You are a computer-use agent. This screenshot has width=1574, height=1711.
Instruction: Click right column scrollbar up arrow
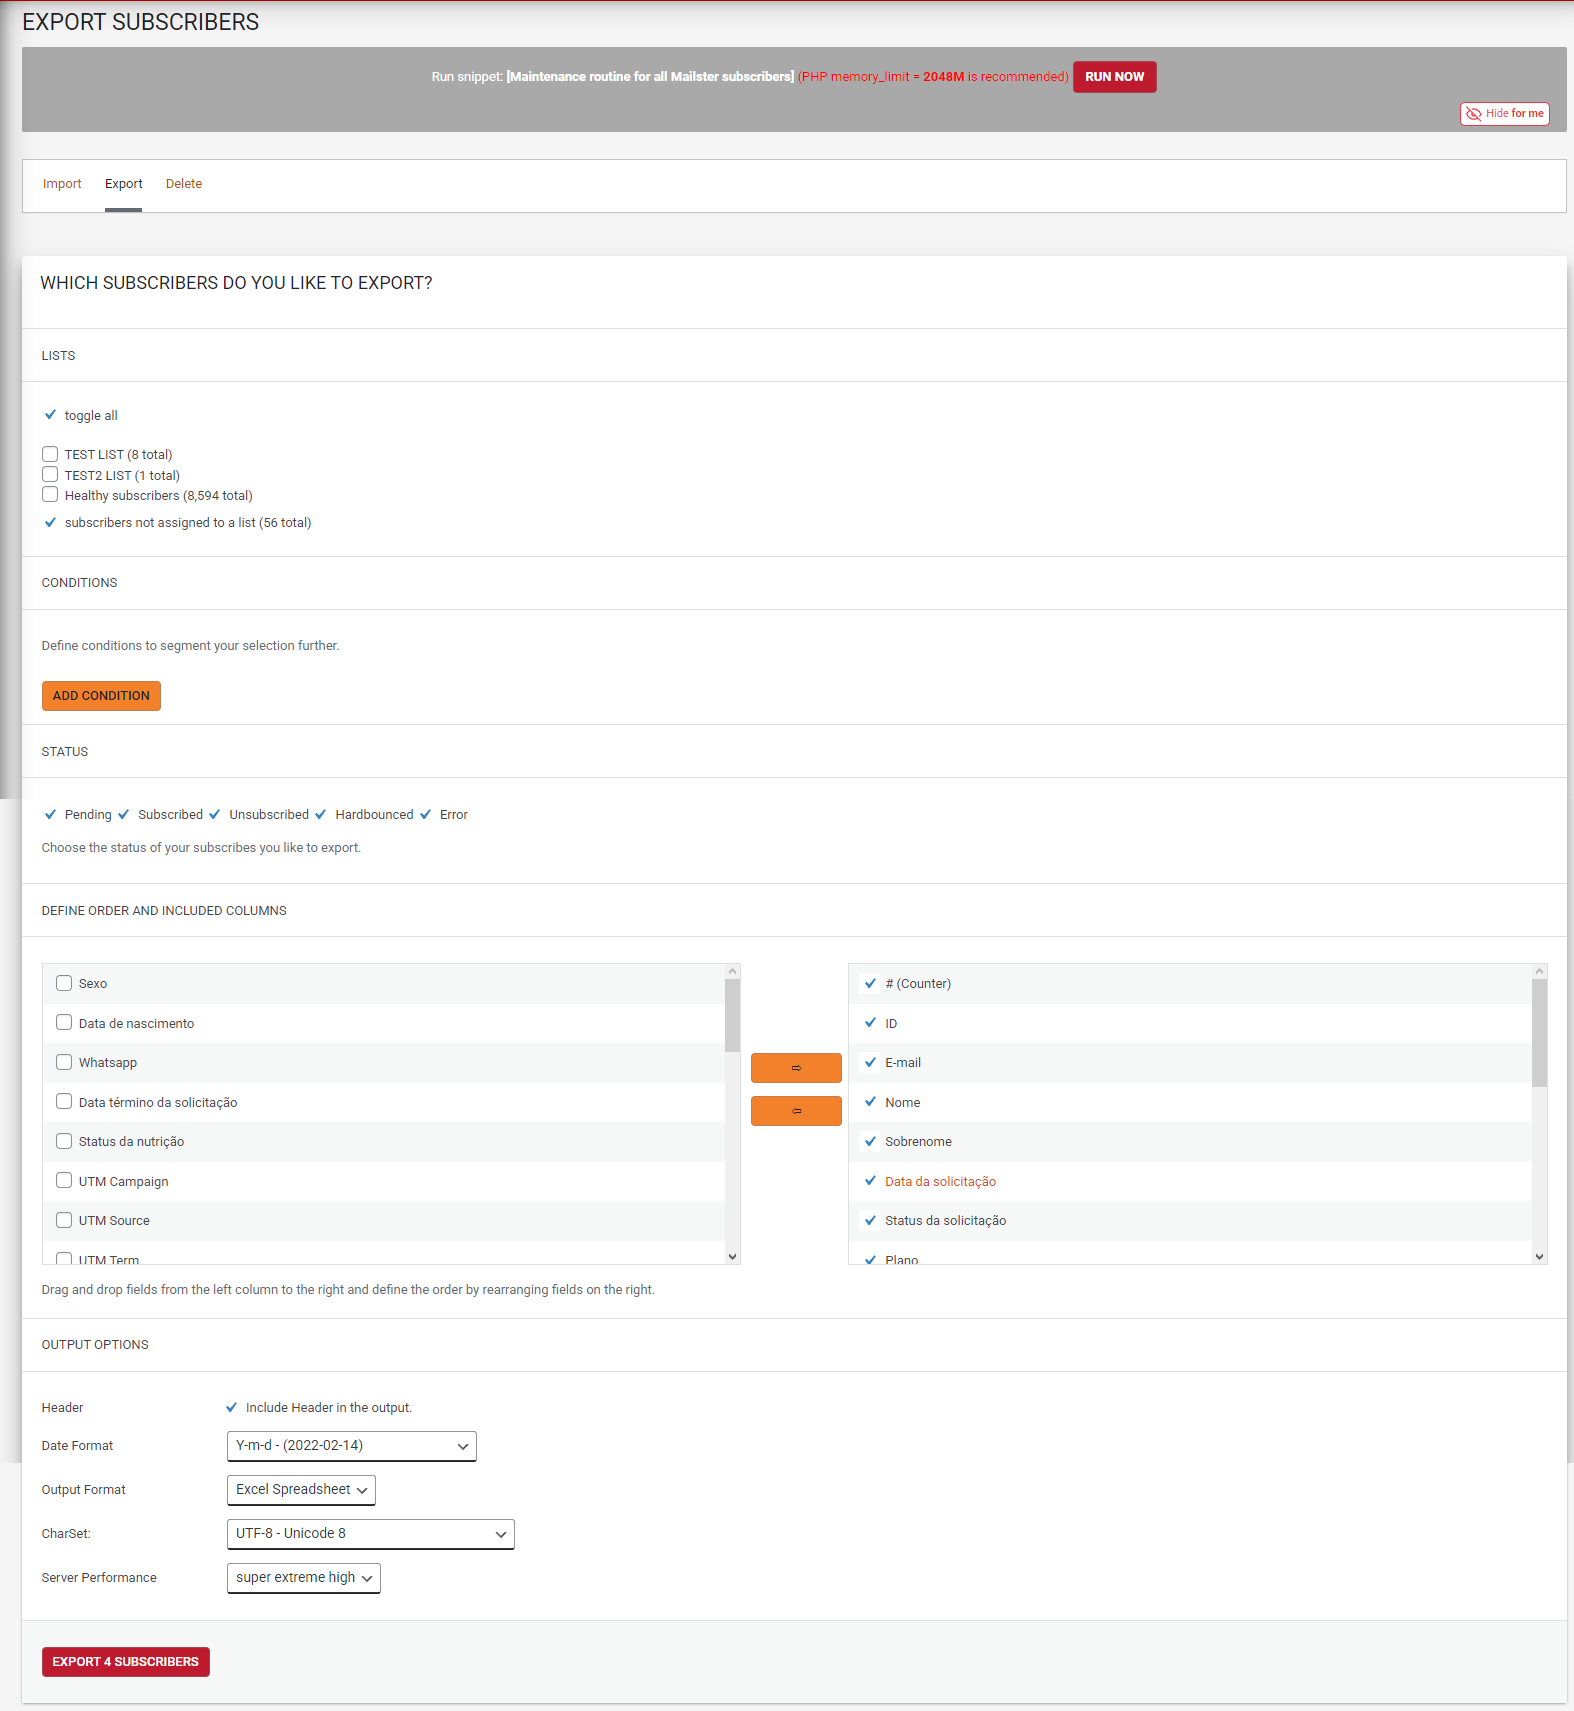[x=1540, y=971]
